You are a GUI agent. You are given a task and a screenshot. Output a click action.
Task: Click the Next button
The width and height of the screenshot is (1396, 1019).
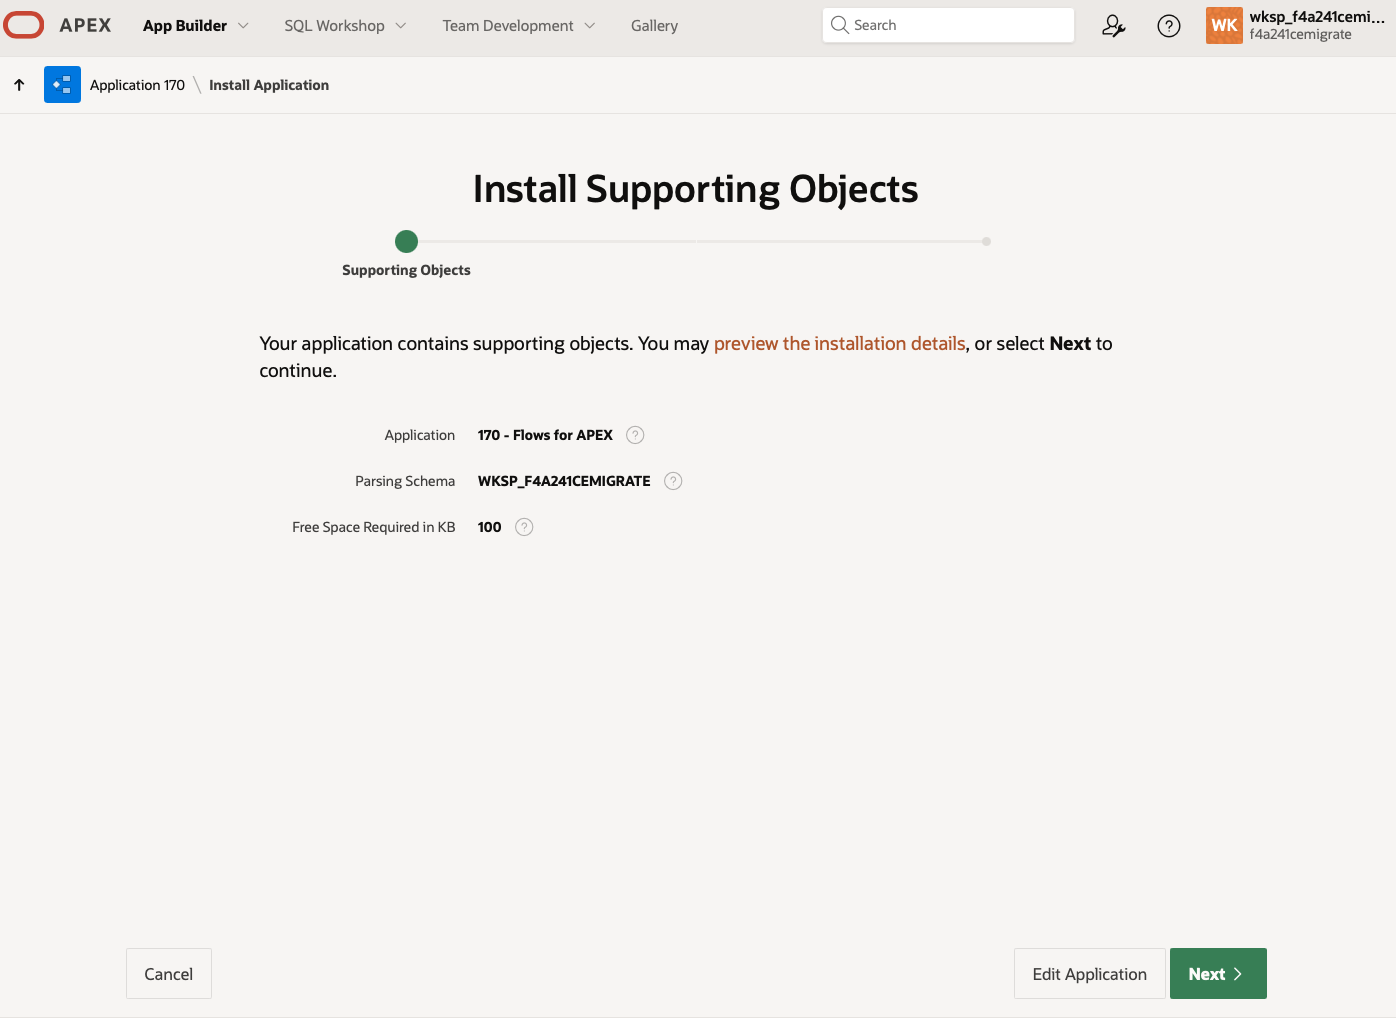pyautogui.click(x=1217, y=973)
